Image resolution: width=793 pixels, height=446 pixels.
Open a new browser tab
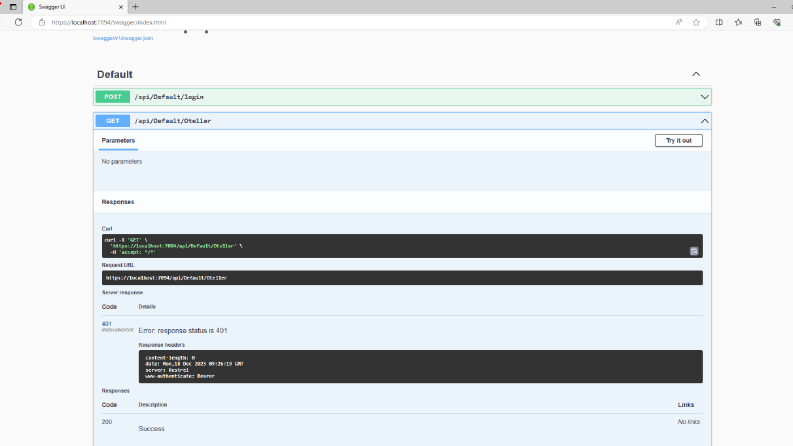(x=135, y=7)
